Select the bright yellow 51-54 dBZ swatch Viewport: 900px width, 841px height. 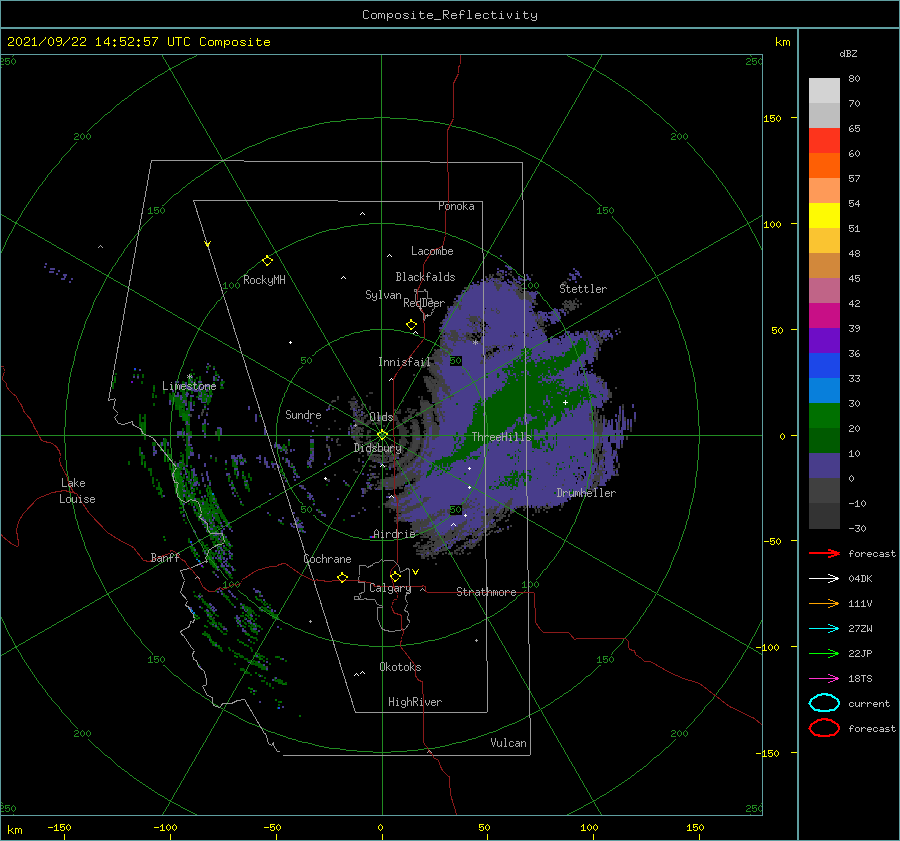(824, 216)
